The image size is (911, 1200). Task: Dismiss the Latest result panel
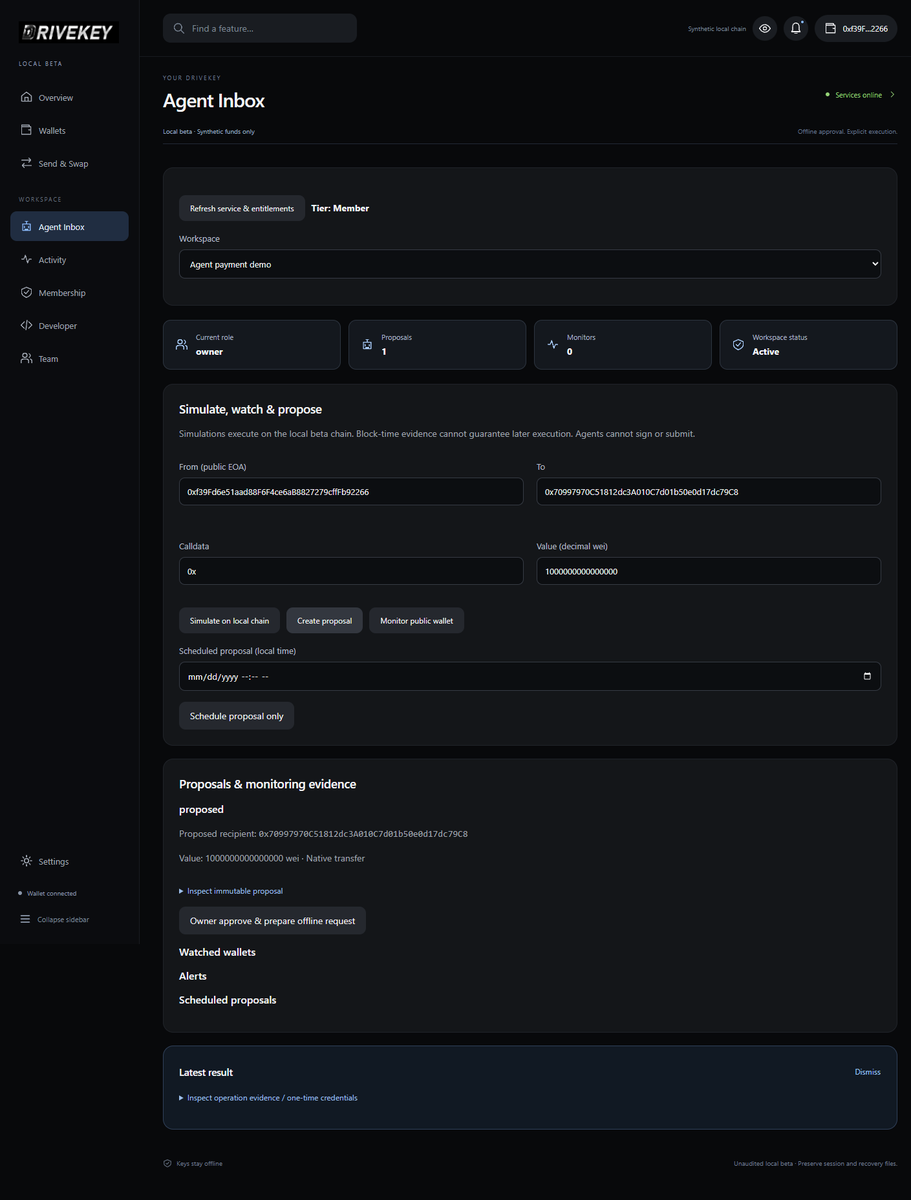(868, 1072)
